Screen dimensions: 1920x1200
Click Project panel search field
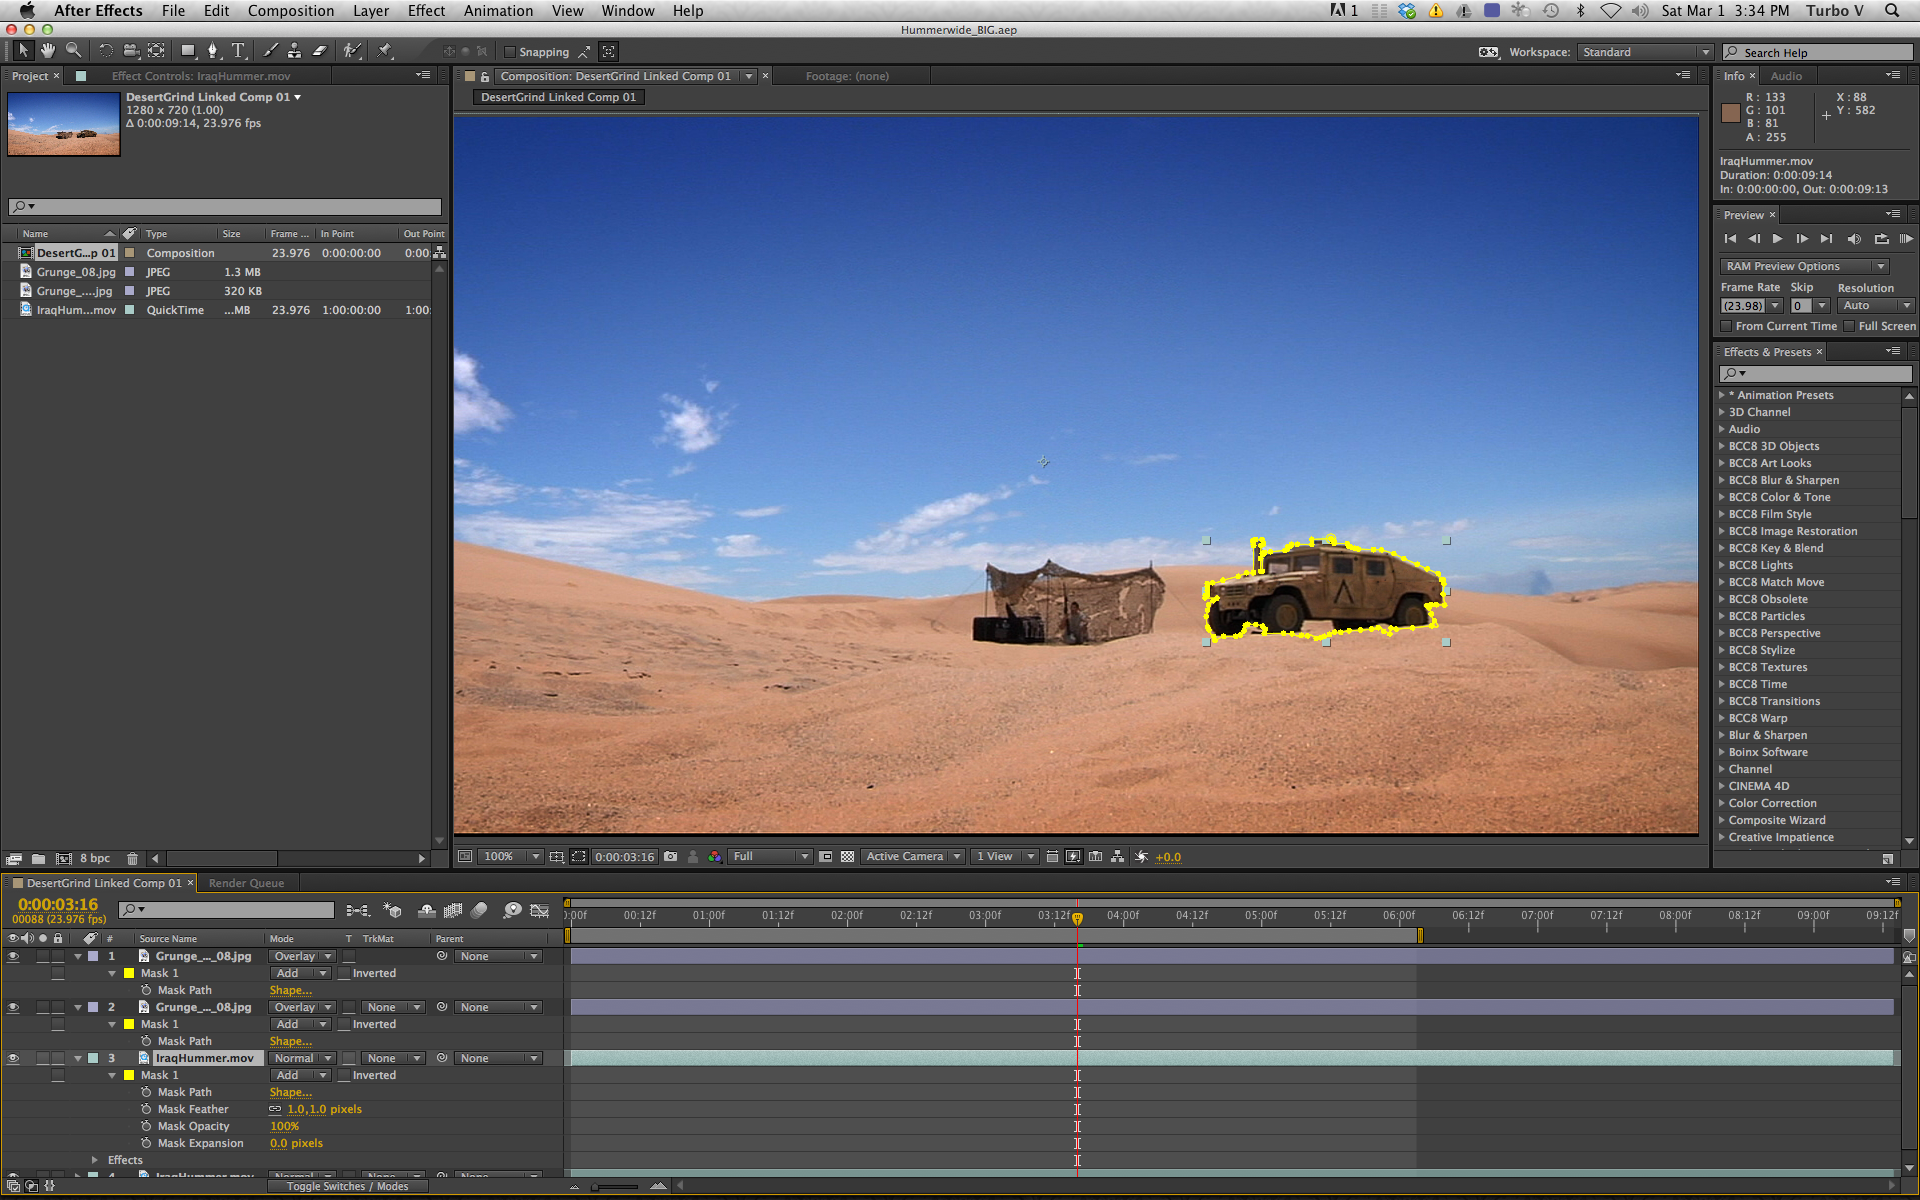coord(225,207)
